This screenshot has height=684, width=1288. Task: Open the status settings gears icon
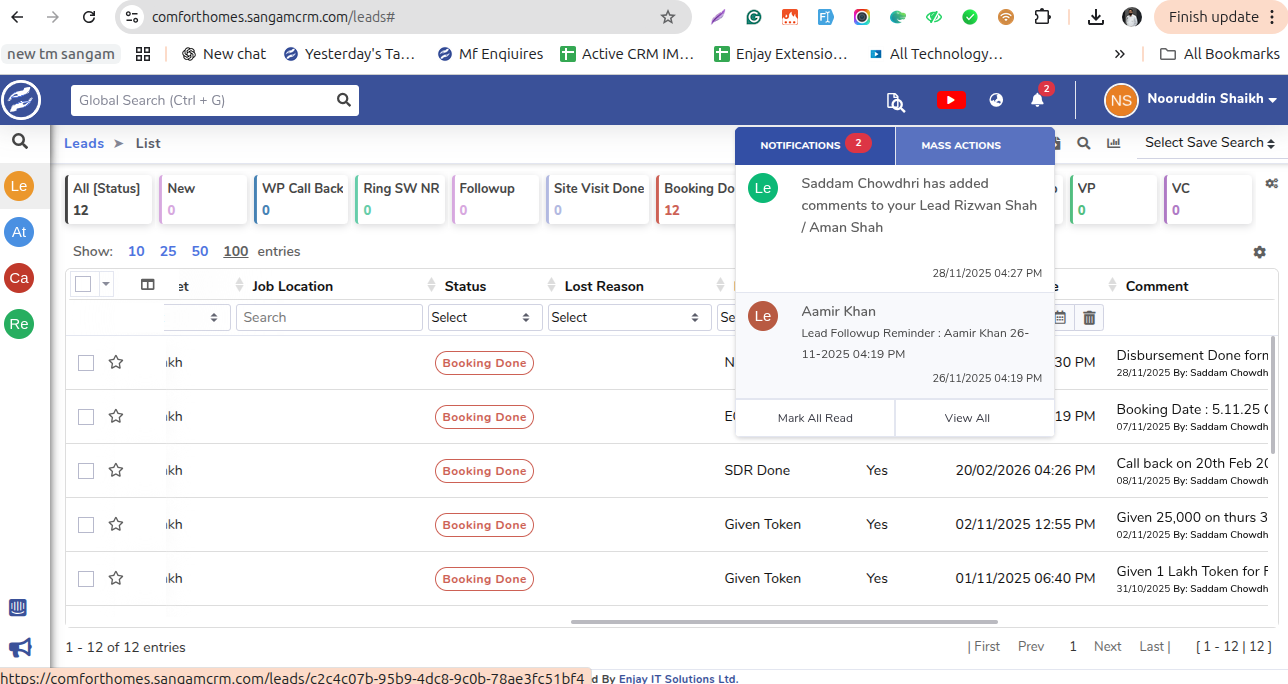tap(1272, 184)
